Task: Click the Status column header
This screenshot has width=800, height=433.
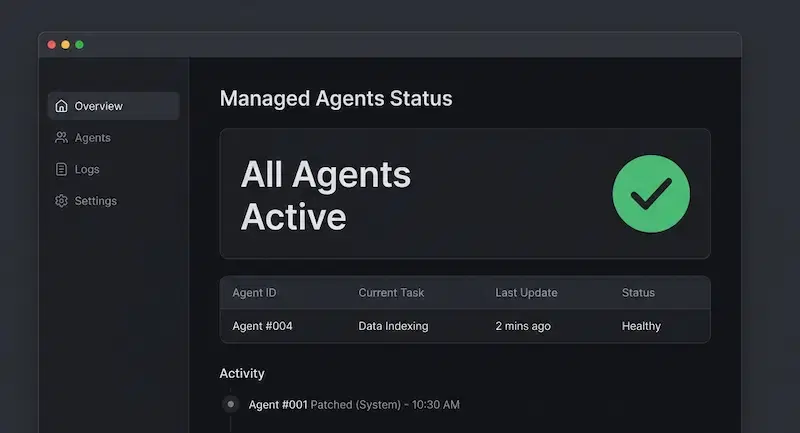Action: pyautogui.click(x=638, y=293)
